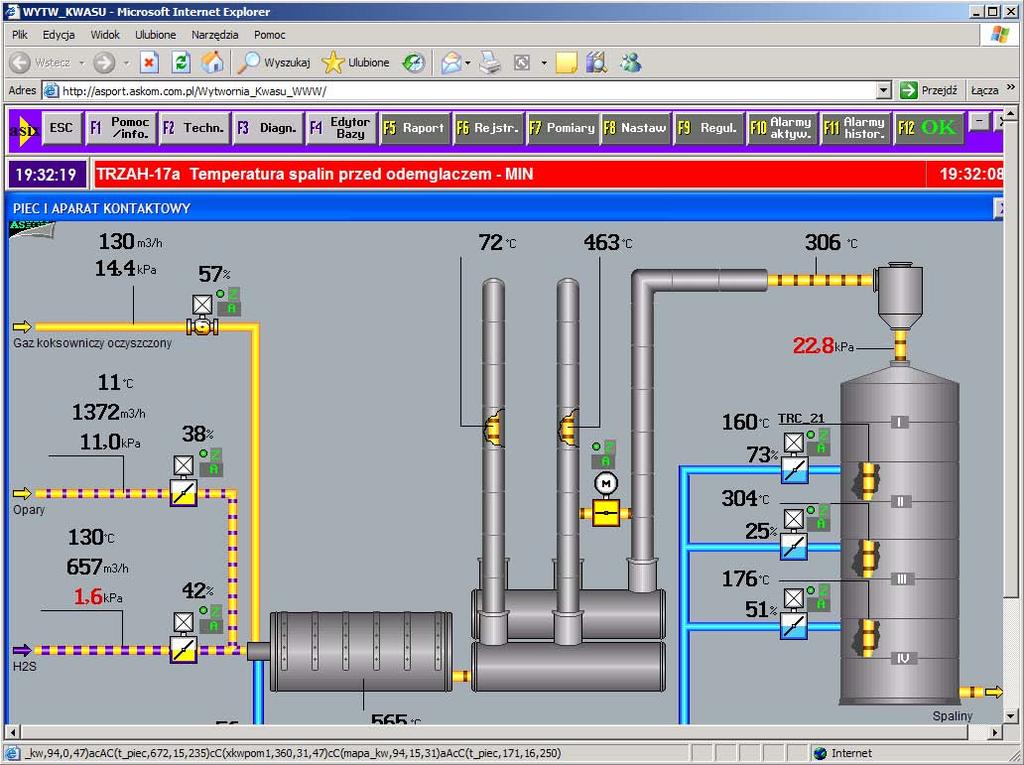Open the dropdown arrow next to the fullscreen icon
The height and width of the screenshot is (765, 1024).
(543, 63)
